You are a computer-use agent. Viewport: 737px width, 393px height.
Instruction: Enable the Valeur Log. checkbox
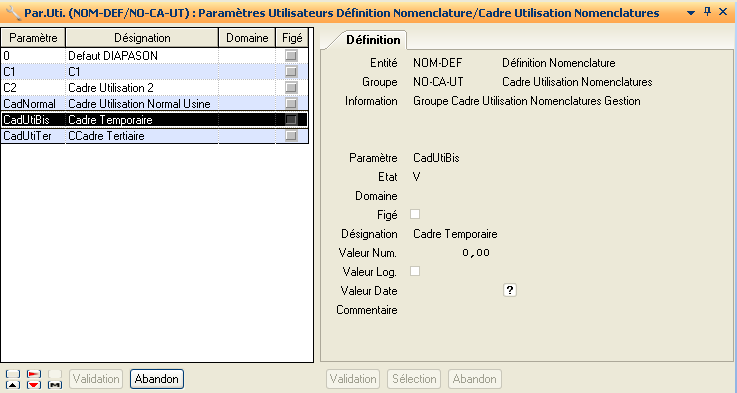(415, 271)
